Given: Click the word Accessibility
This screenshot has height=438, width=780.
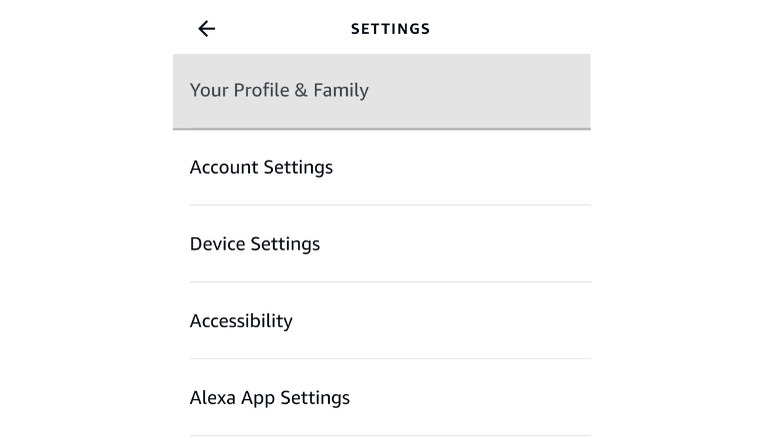Looking at the screenshot, I should tap(241, 321).
